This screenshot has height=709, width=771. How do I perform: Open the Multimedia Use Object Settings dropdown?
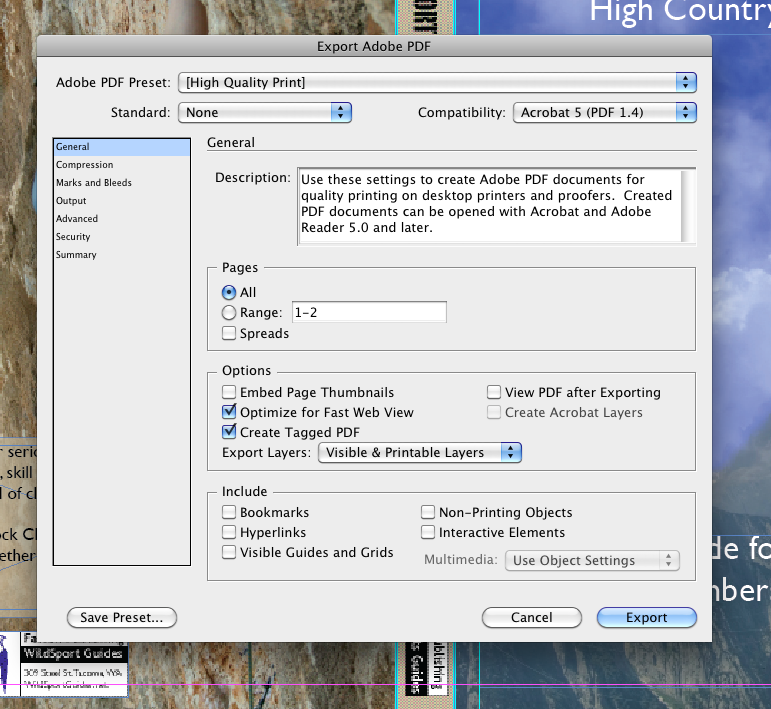click(592, 561)
